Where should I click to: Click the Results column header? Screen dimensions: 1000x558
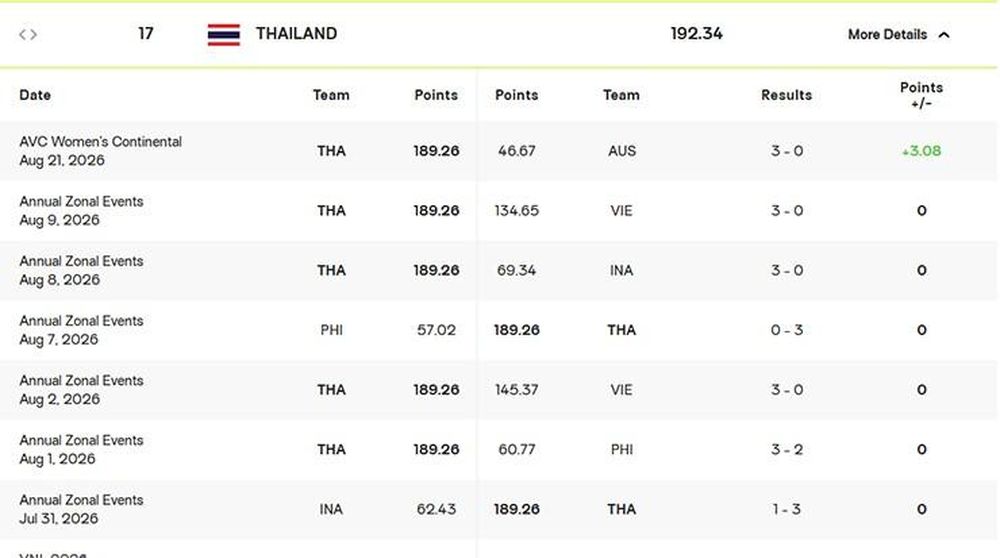[x=786, y=95]
